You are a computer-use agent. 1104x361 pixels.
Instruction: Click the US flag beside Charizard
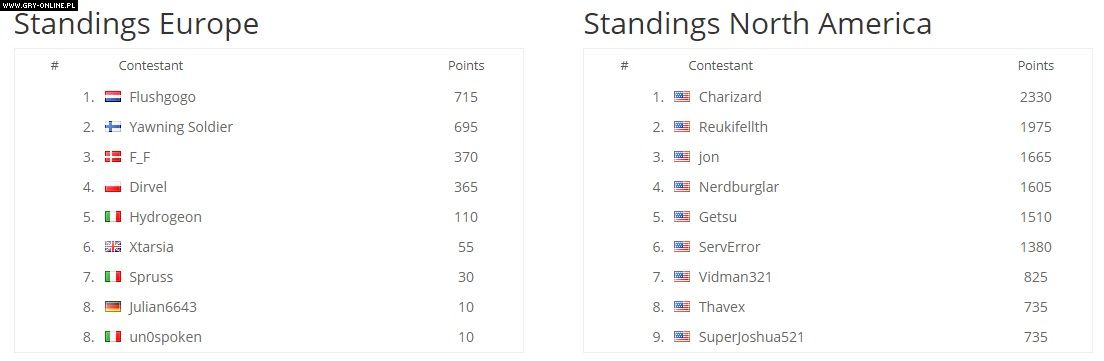[x=682, y=97]
